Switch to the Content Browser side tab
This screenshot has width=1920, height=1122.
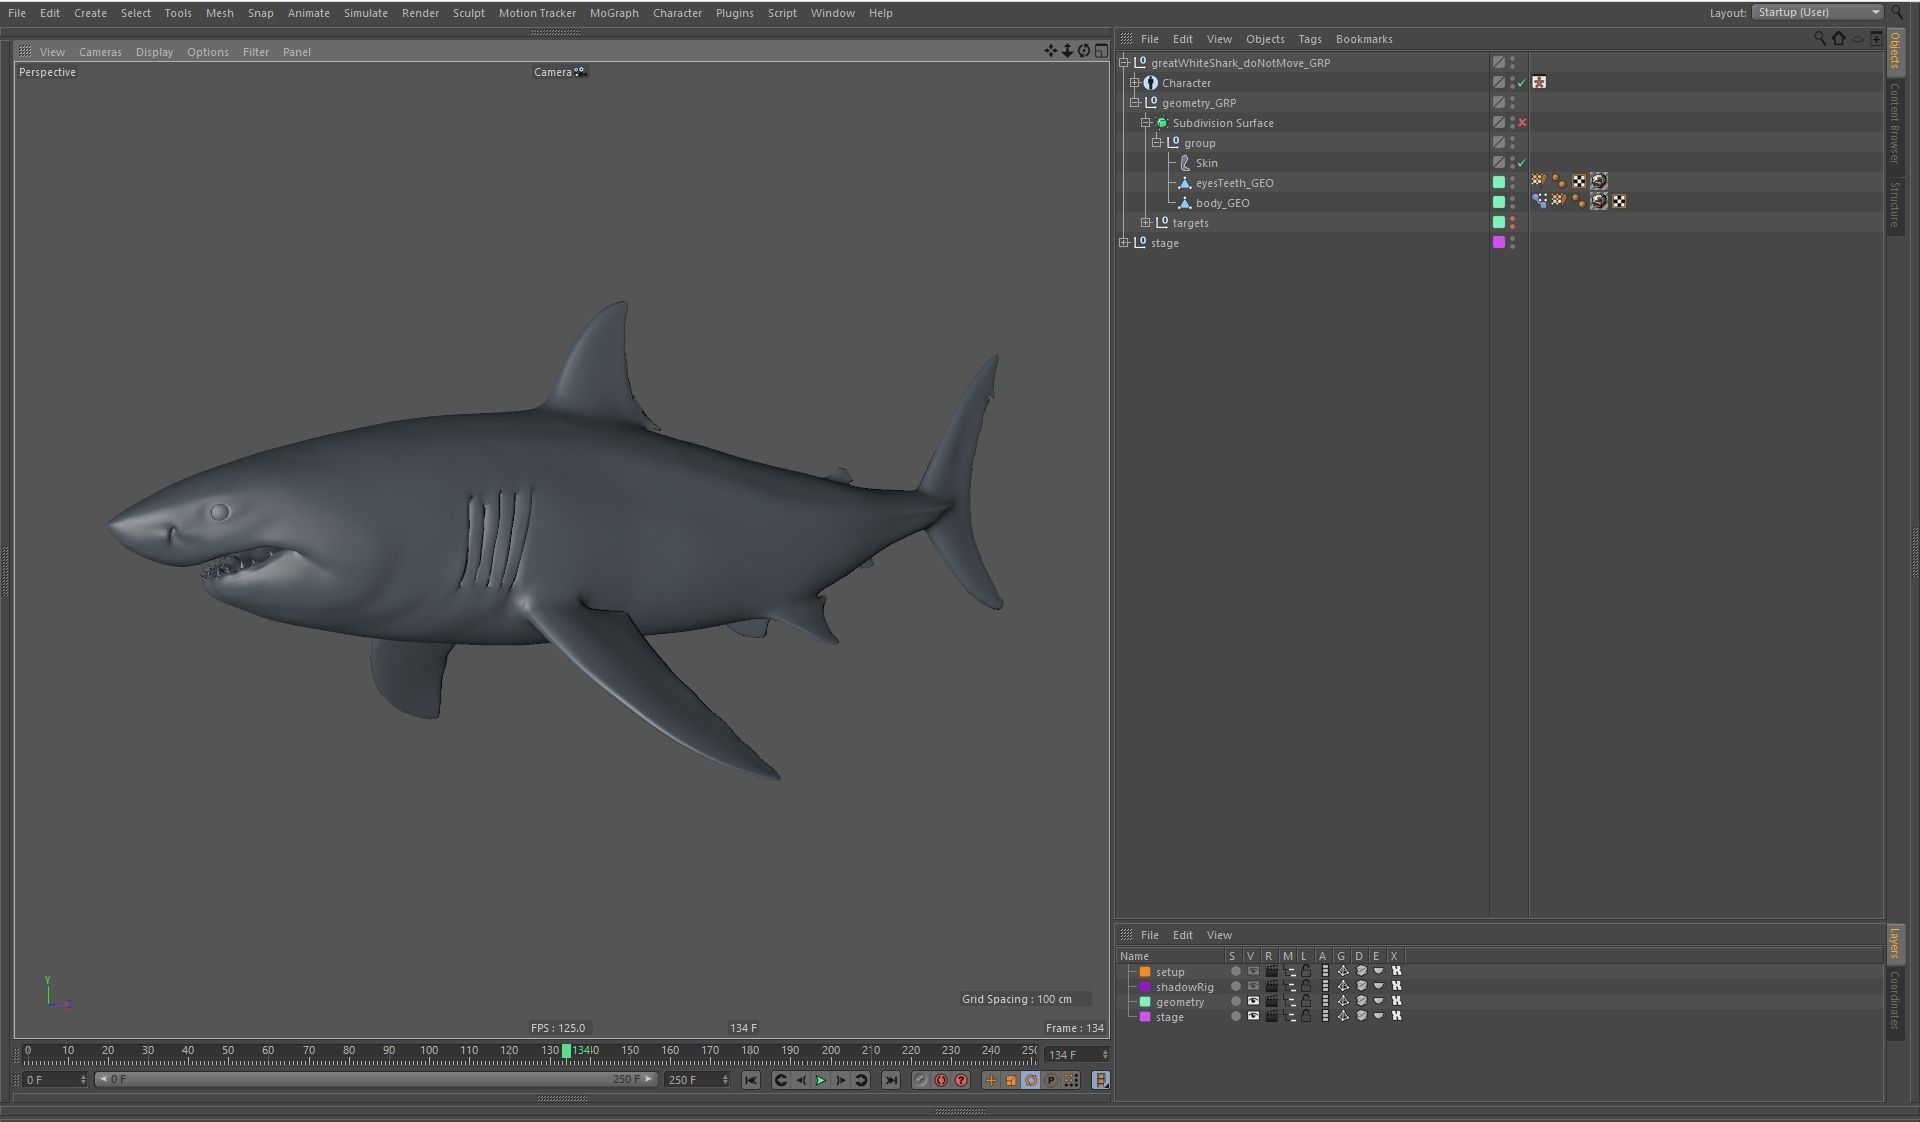click(1894, 123)
